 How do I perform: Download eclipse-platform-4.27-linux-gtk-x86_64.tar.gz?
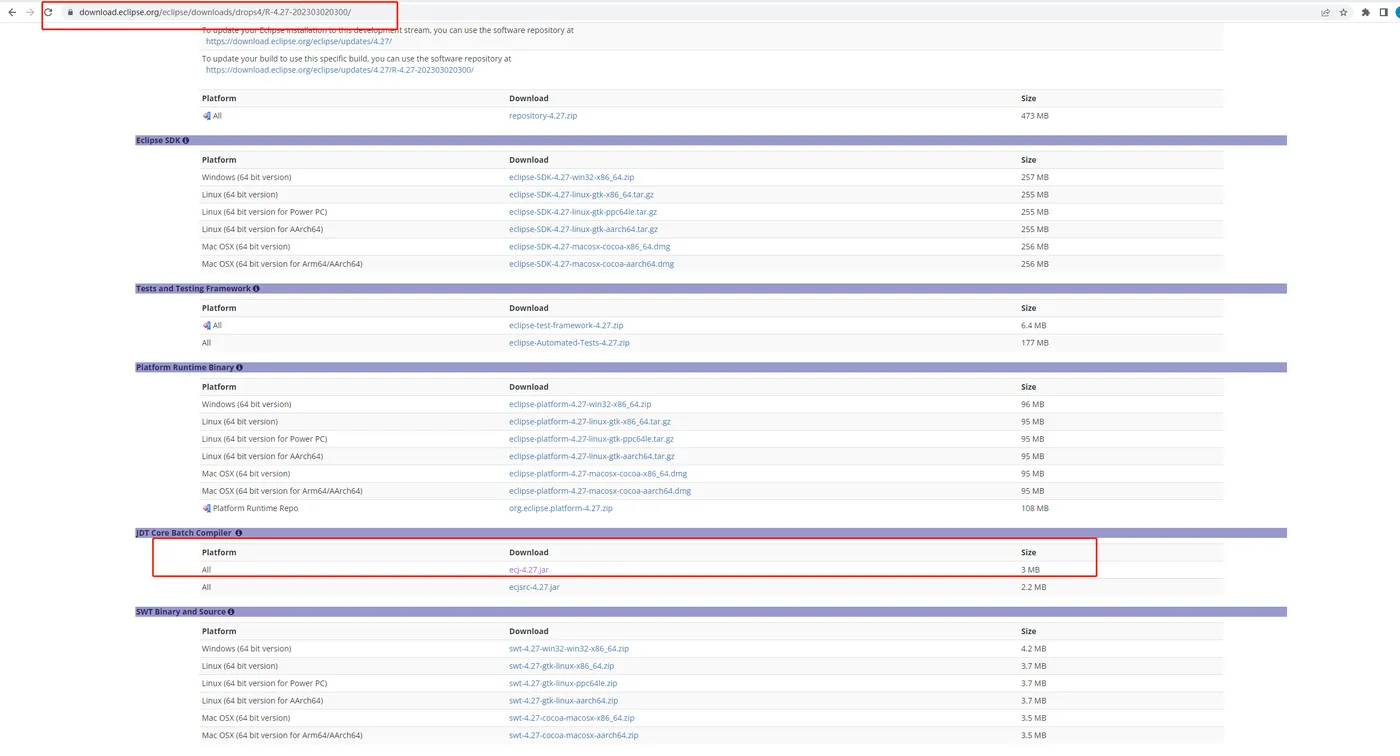click(x=590, y=422)
